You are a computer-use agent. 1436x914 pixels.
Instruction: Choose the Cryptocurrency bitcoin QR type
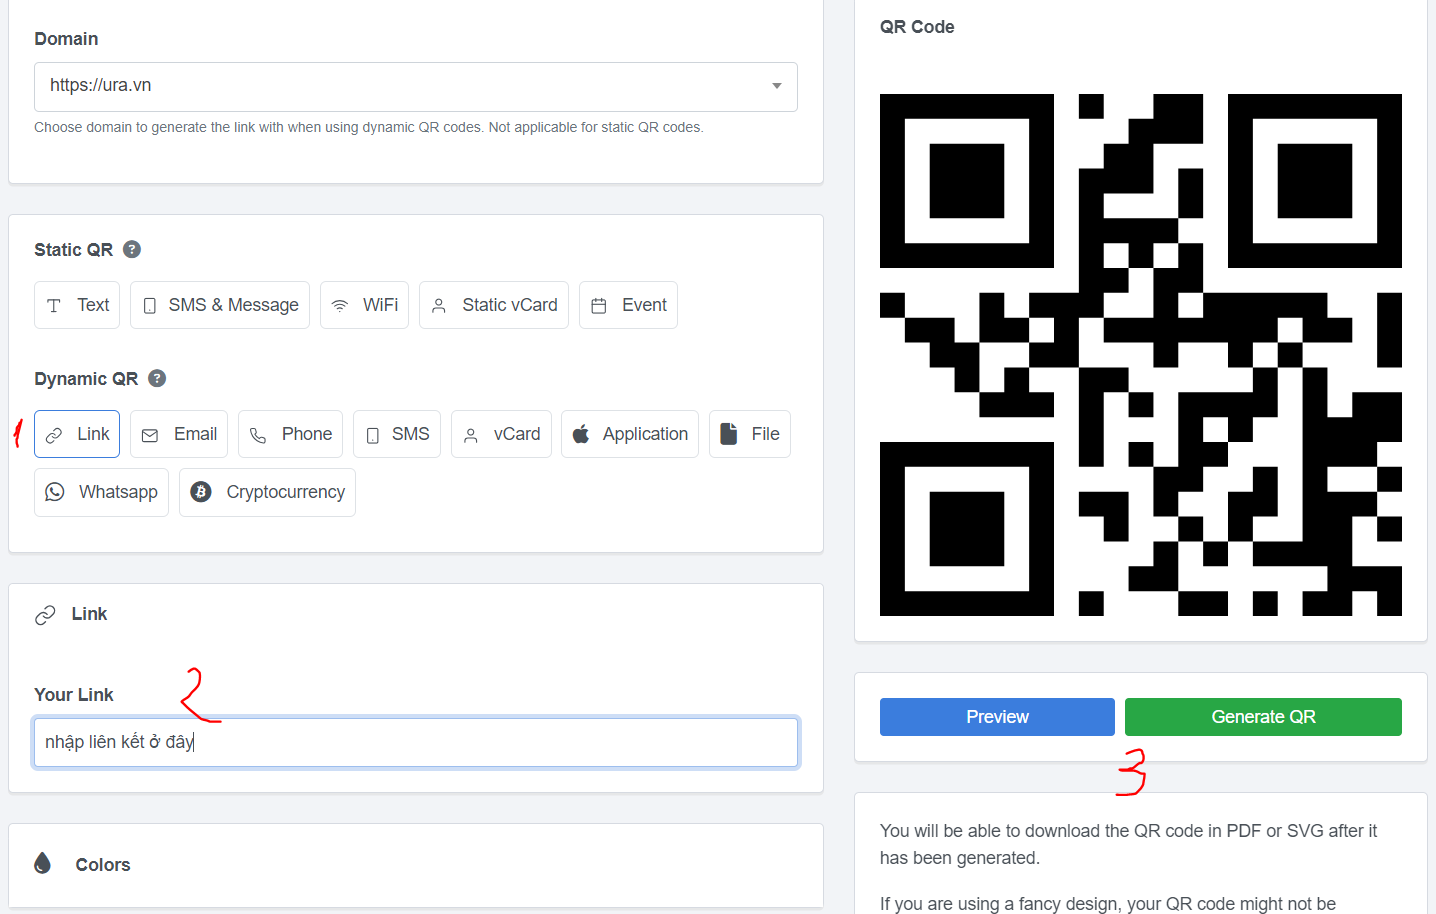tap(267, 492)
